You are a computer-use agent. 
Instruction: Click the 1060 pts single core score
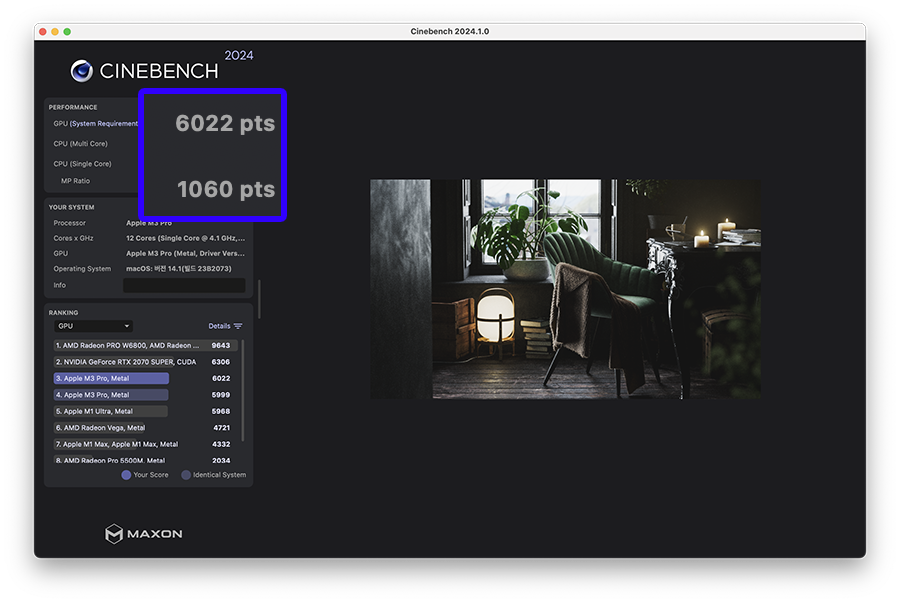click(x=226, y=189)
